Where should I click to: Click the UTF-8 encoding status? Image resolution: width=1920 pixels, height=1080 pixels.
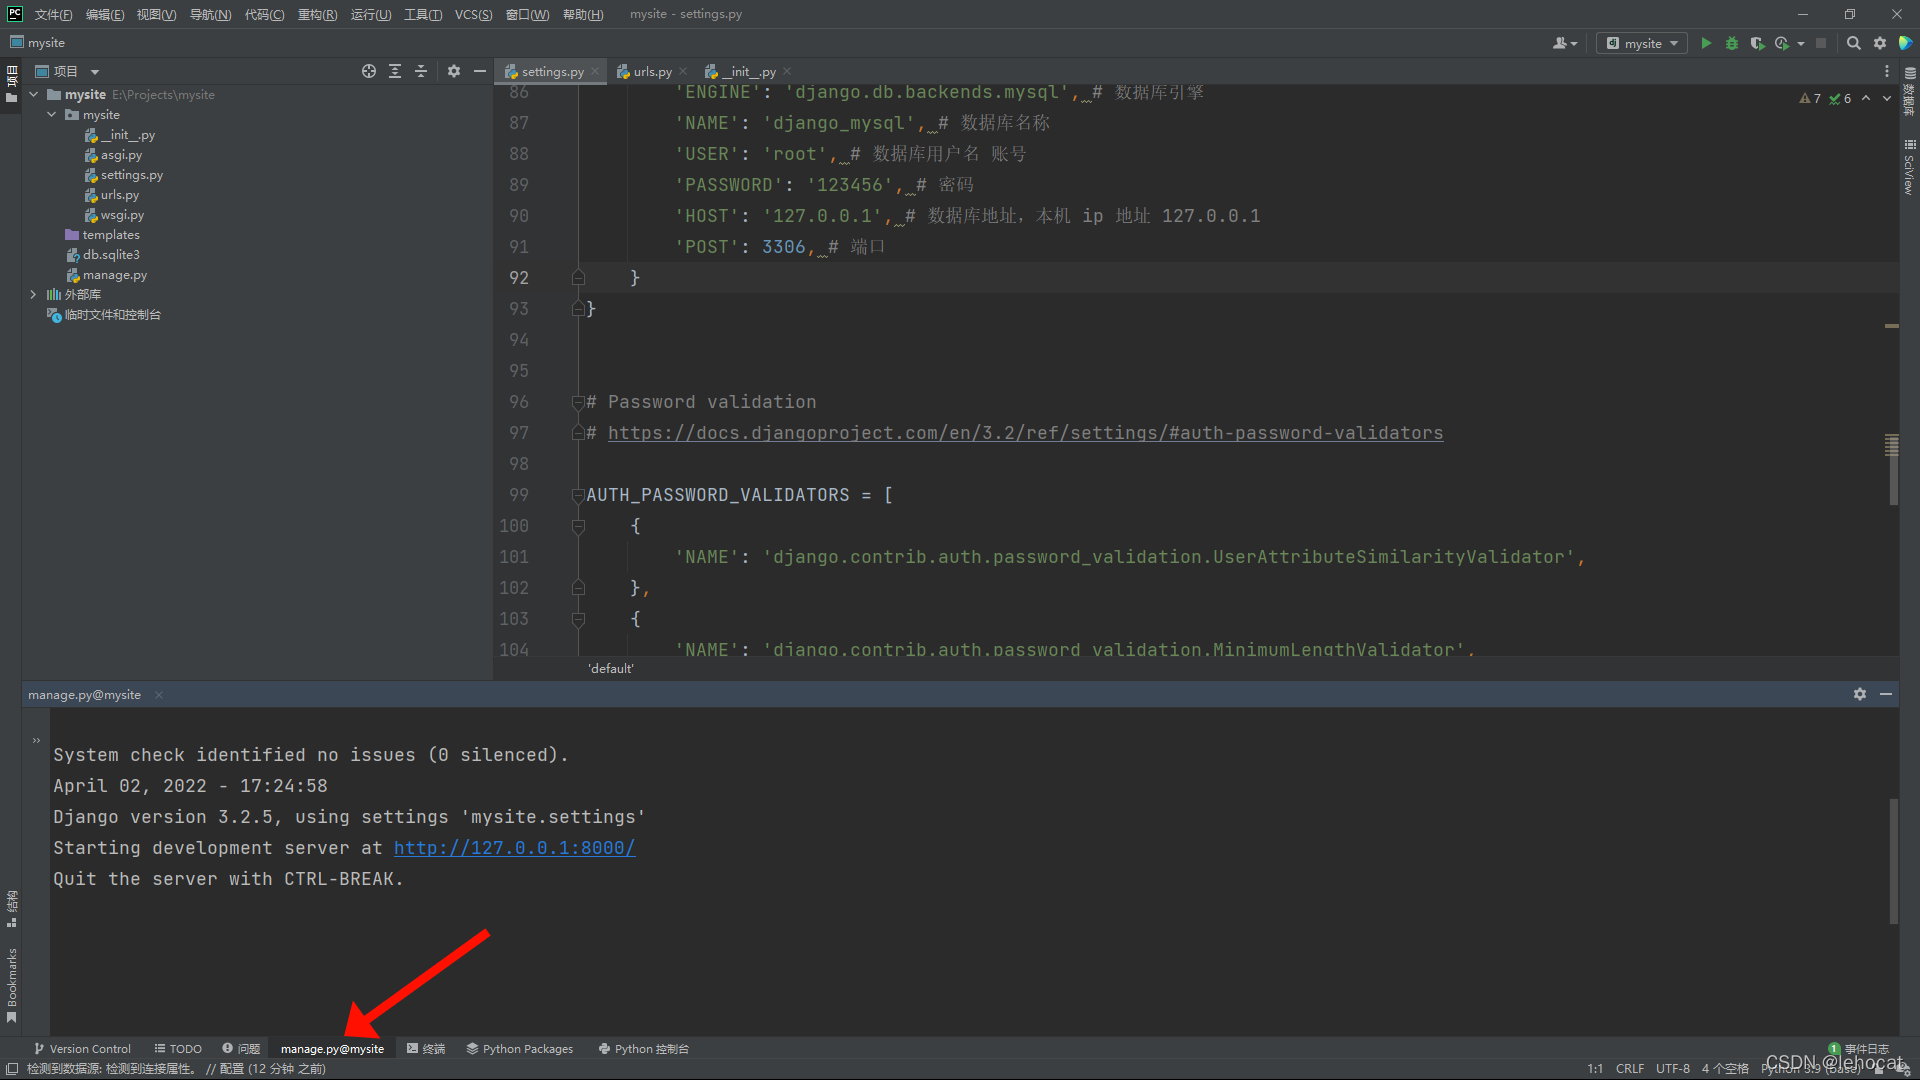(x=1673, y=1069)
